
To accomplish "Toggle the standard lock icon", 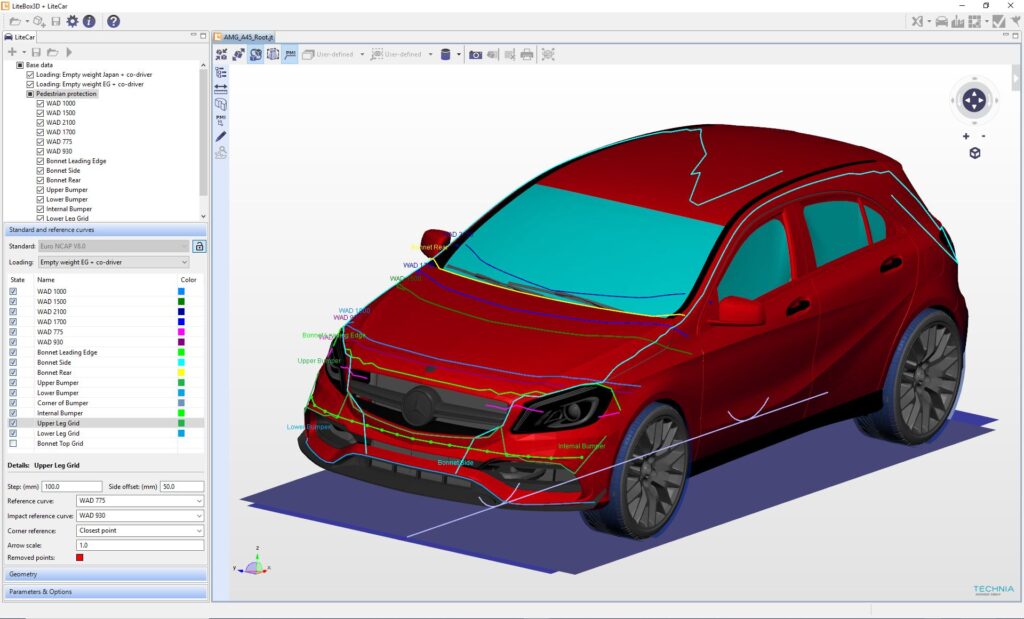I will [199, 246].
